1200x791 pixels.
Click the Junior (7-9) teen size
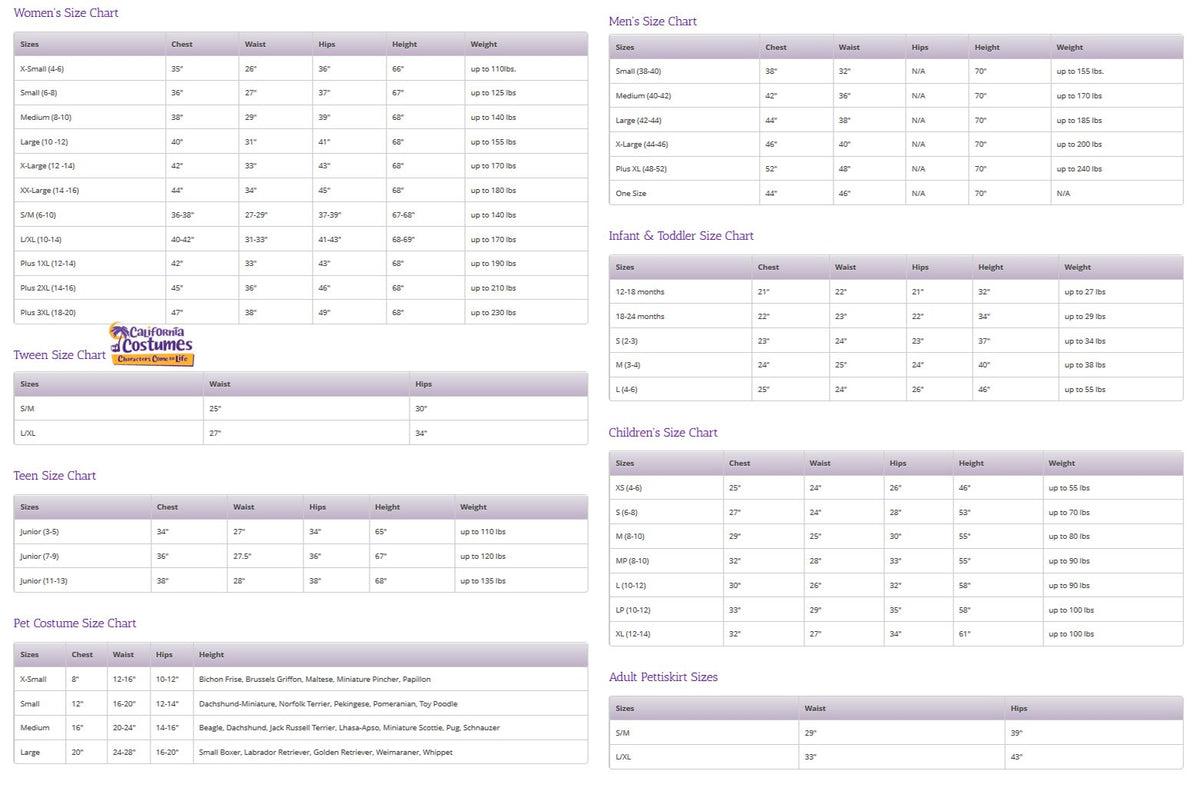pos(40,556)
